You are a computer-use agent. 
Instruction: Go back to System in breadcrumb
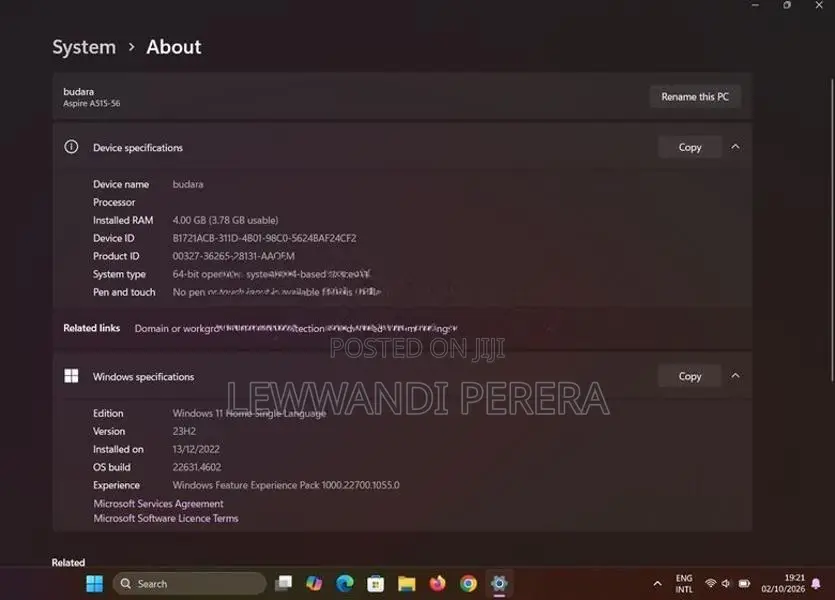tap(84, 47)
